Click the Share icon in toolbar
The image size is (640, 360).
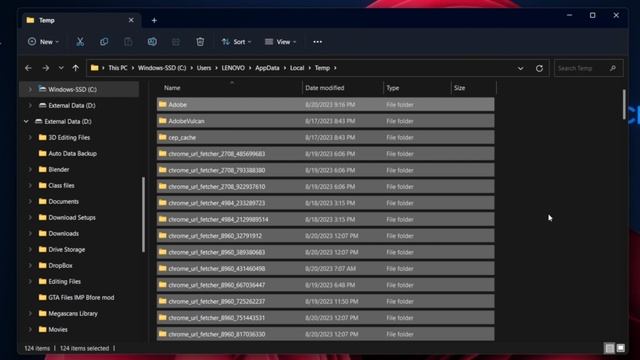[176, 42]
